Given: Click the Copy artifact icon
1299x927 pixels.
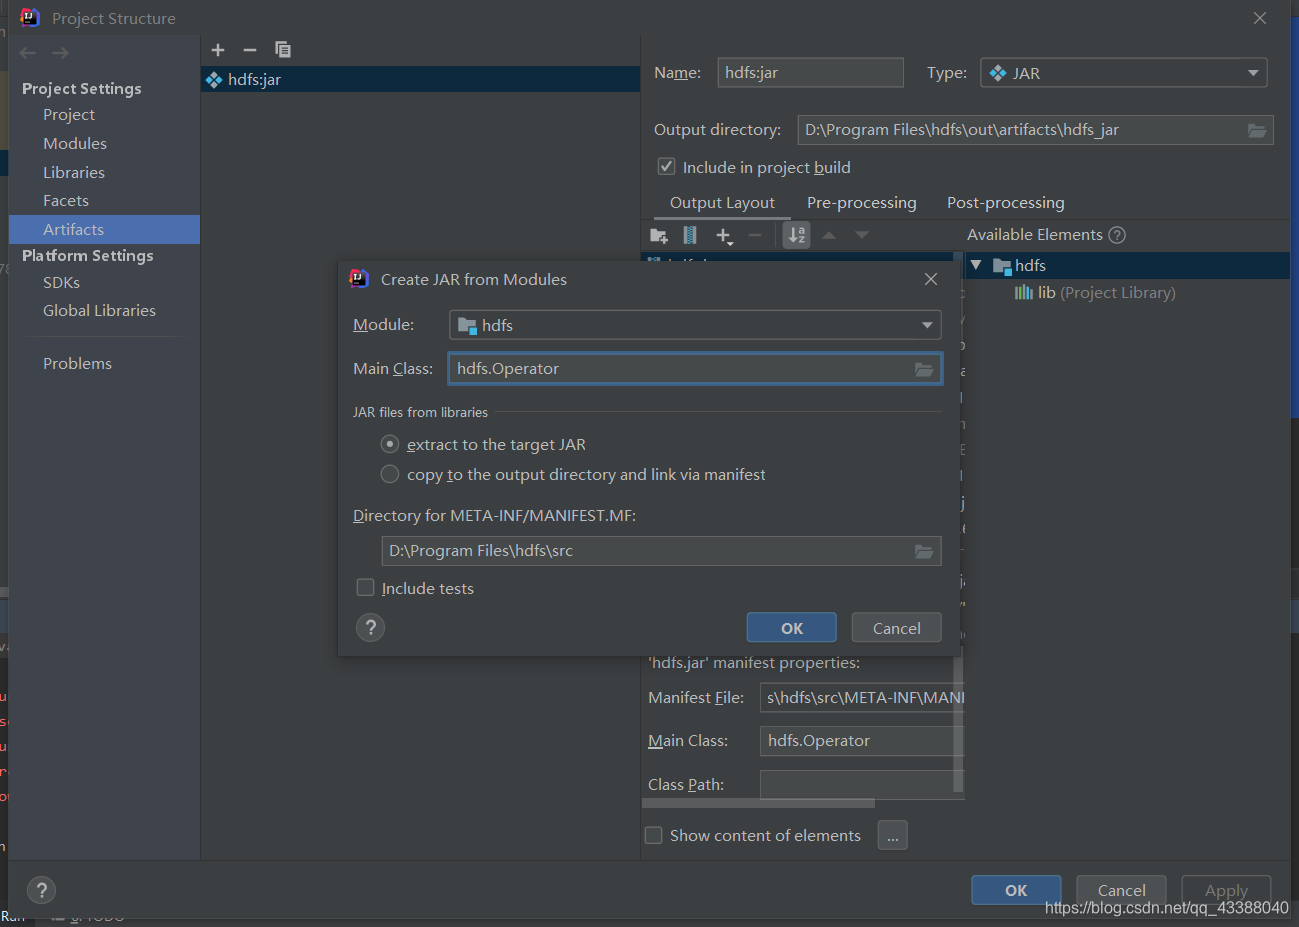Looking at the screenshot, I should click(283, 49).
